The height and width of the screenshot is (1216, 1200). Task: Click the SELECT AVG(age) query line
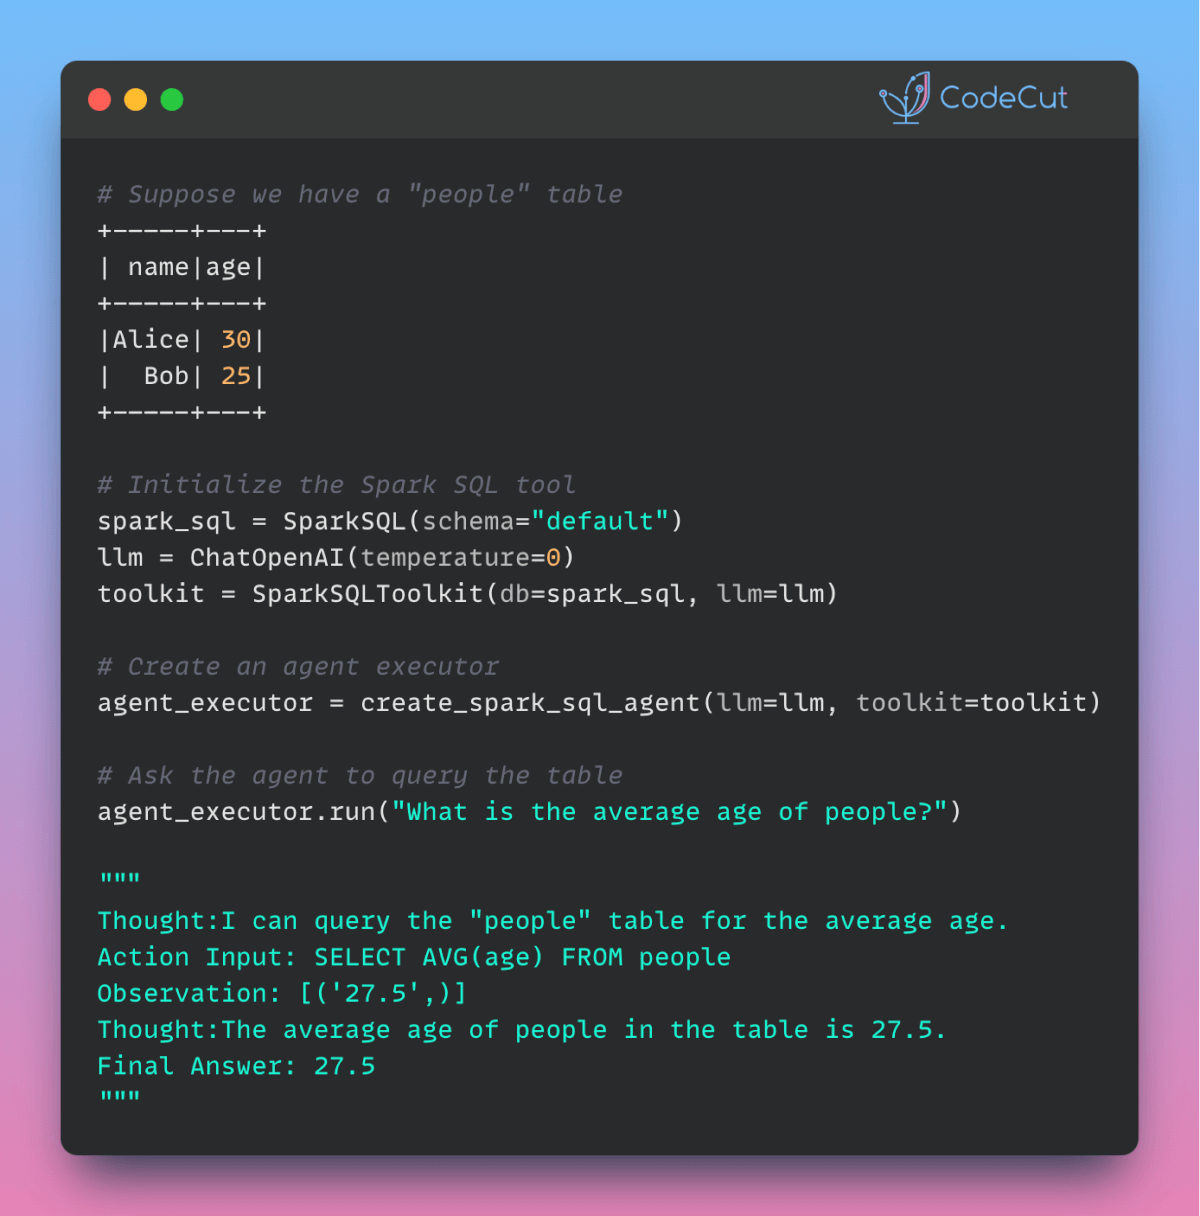(414, 957)
